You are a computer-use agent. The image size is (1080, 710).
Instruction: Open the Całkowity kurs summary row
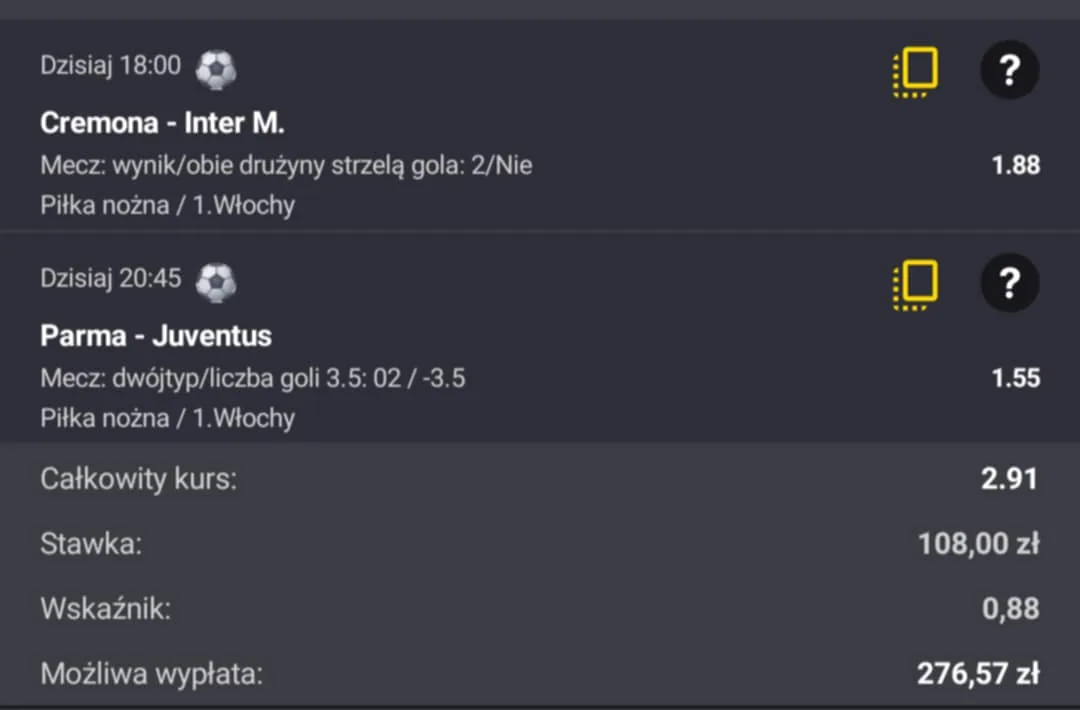pos(139,480)
